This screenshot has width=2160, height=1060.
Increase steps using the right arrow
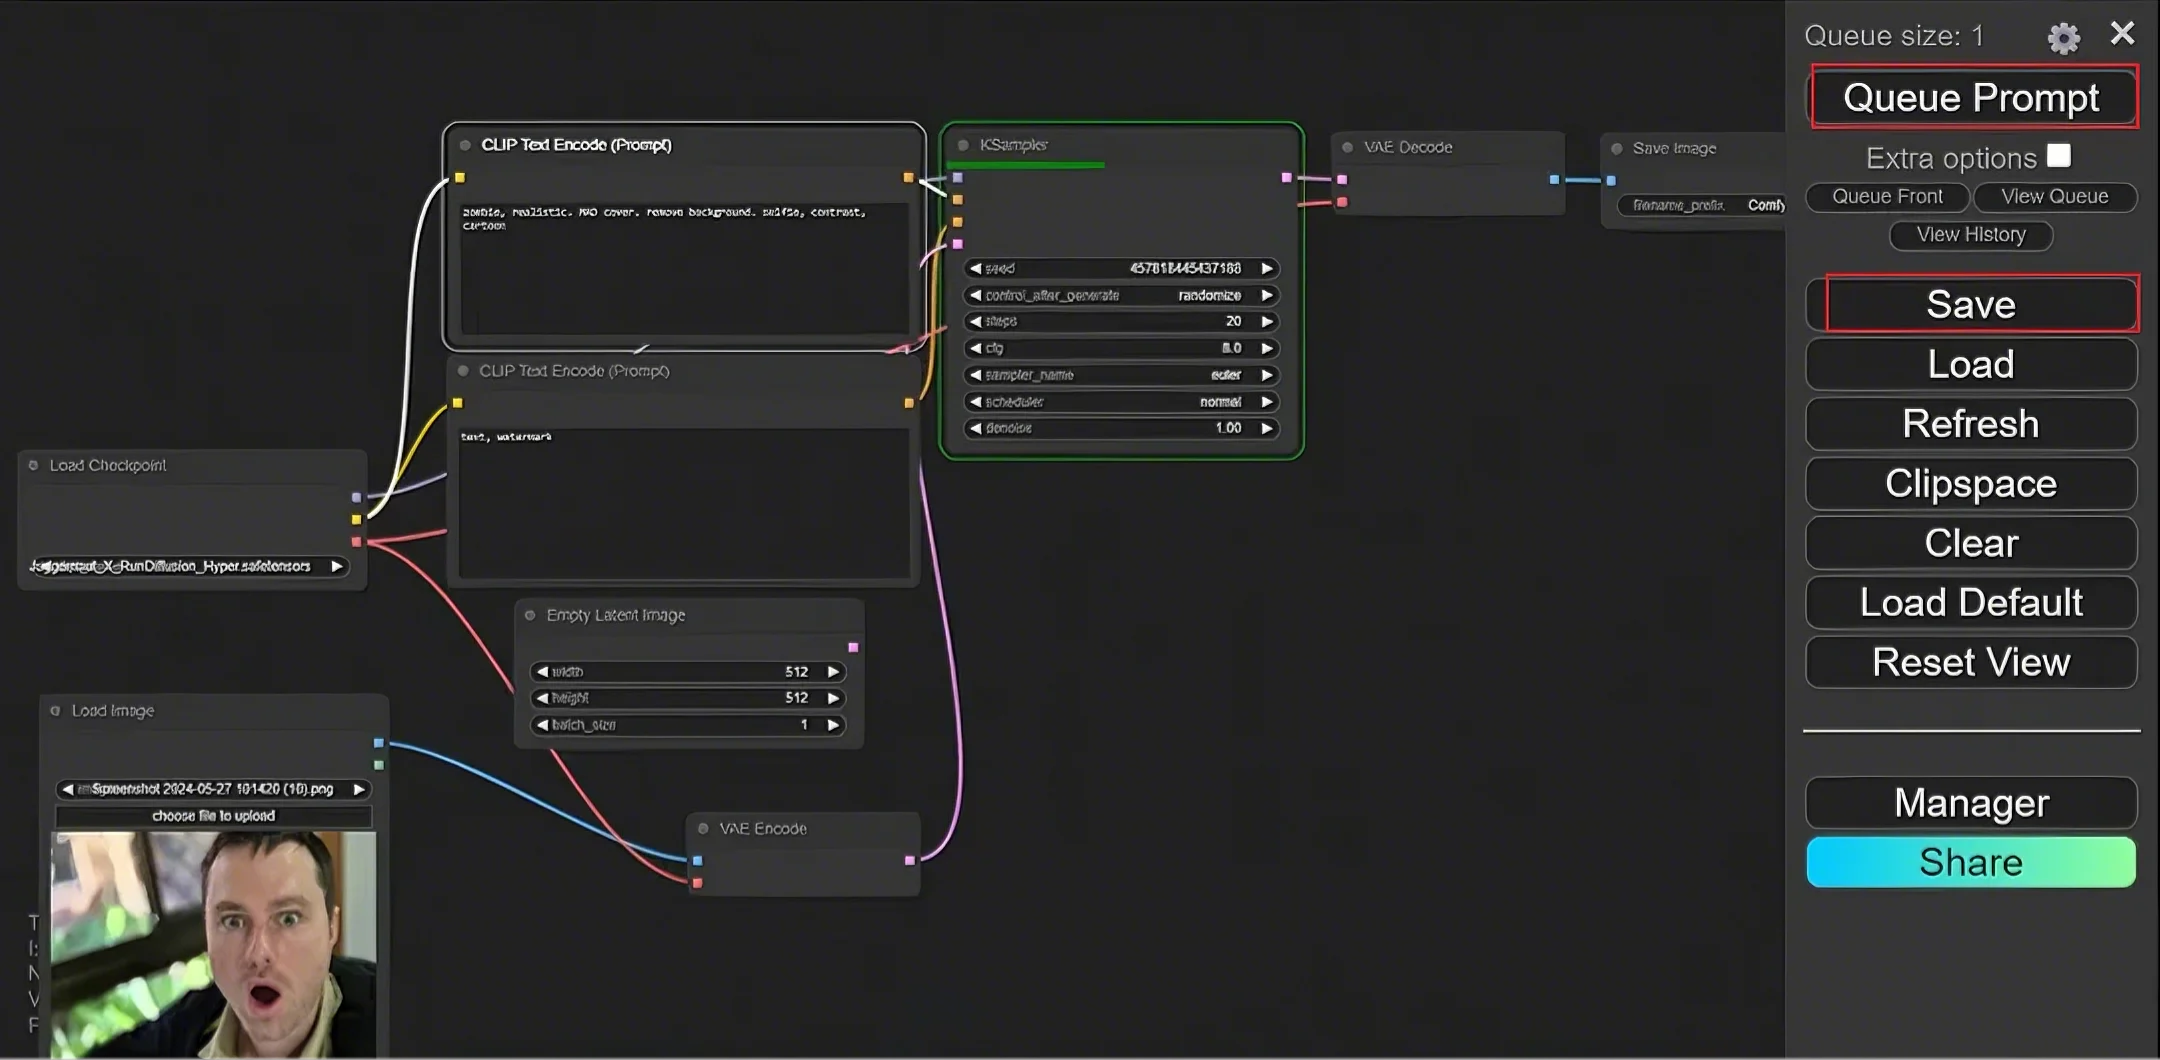(1267, 321)
